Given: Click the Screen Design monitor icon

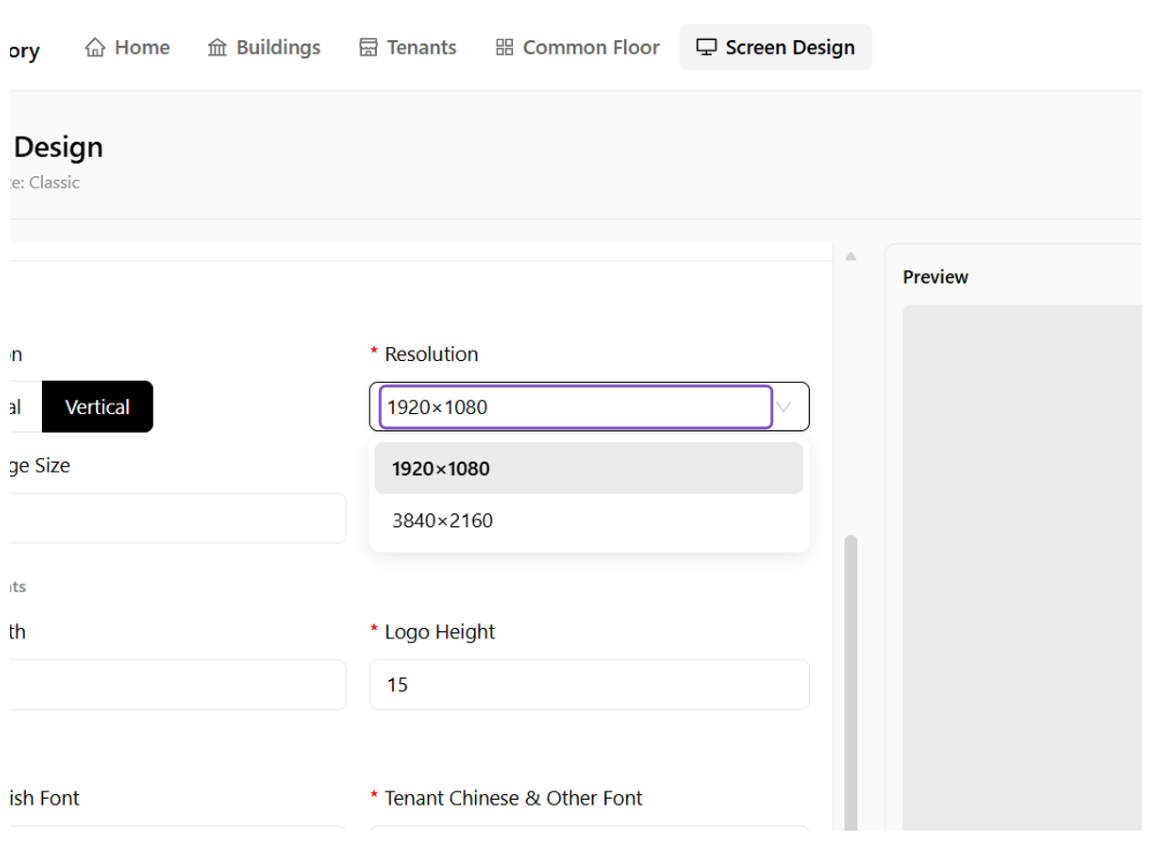Looking at the screenshot, I should pyautogui.click(x=706, y=48).
